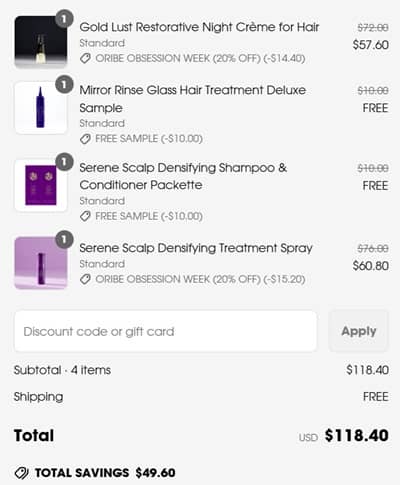Click FREE SAMPLE tag icon for Mirror Rinse
Screen dimensions: 400x485
[x=85, y=139]
